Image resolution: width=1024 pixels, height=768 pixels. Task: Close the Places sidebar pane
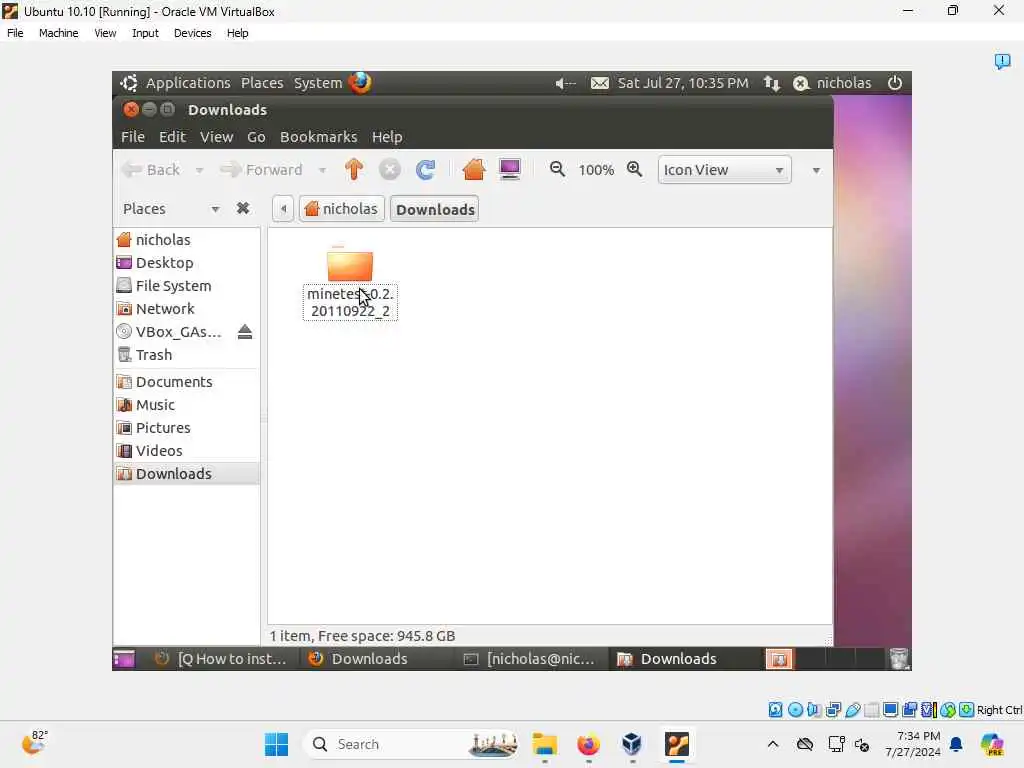[x=242, y=208]
